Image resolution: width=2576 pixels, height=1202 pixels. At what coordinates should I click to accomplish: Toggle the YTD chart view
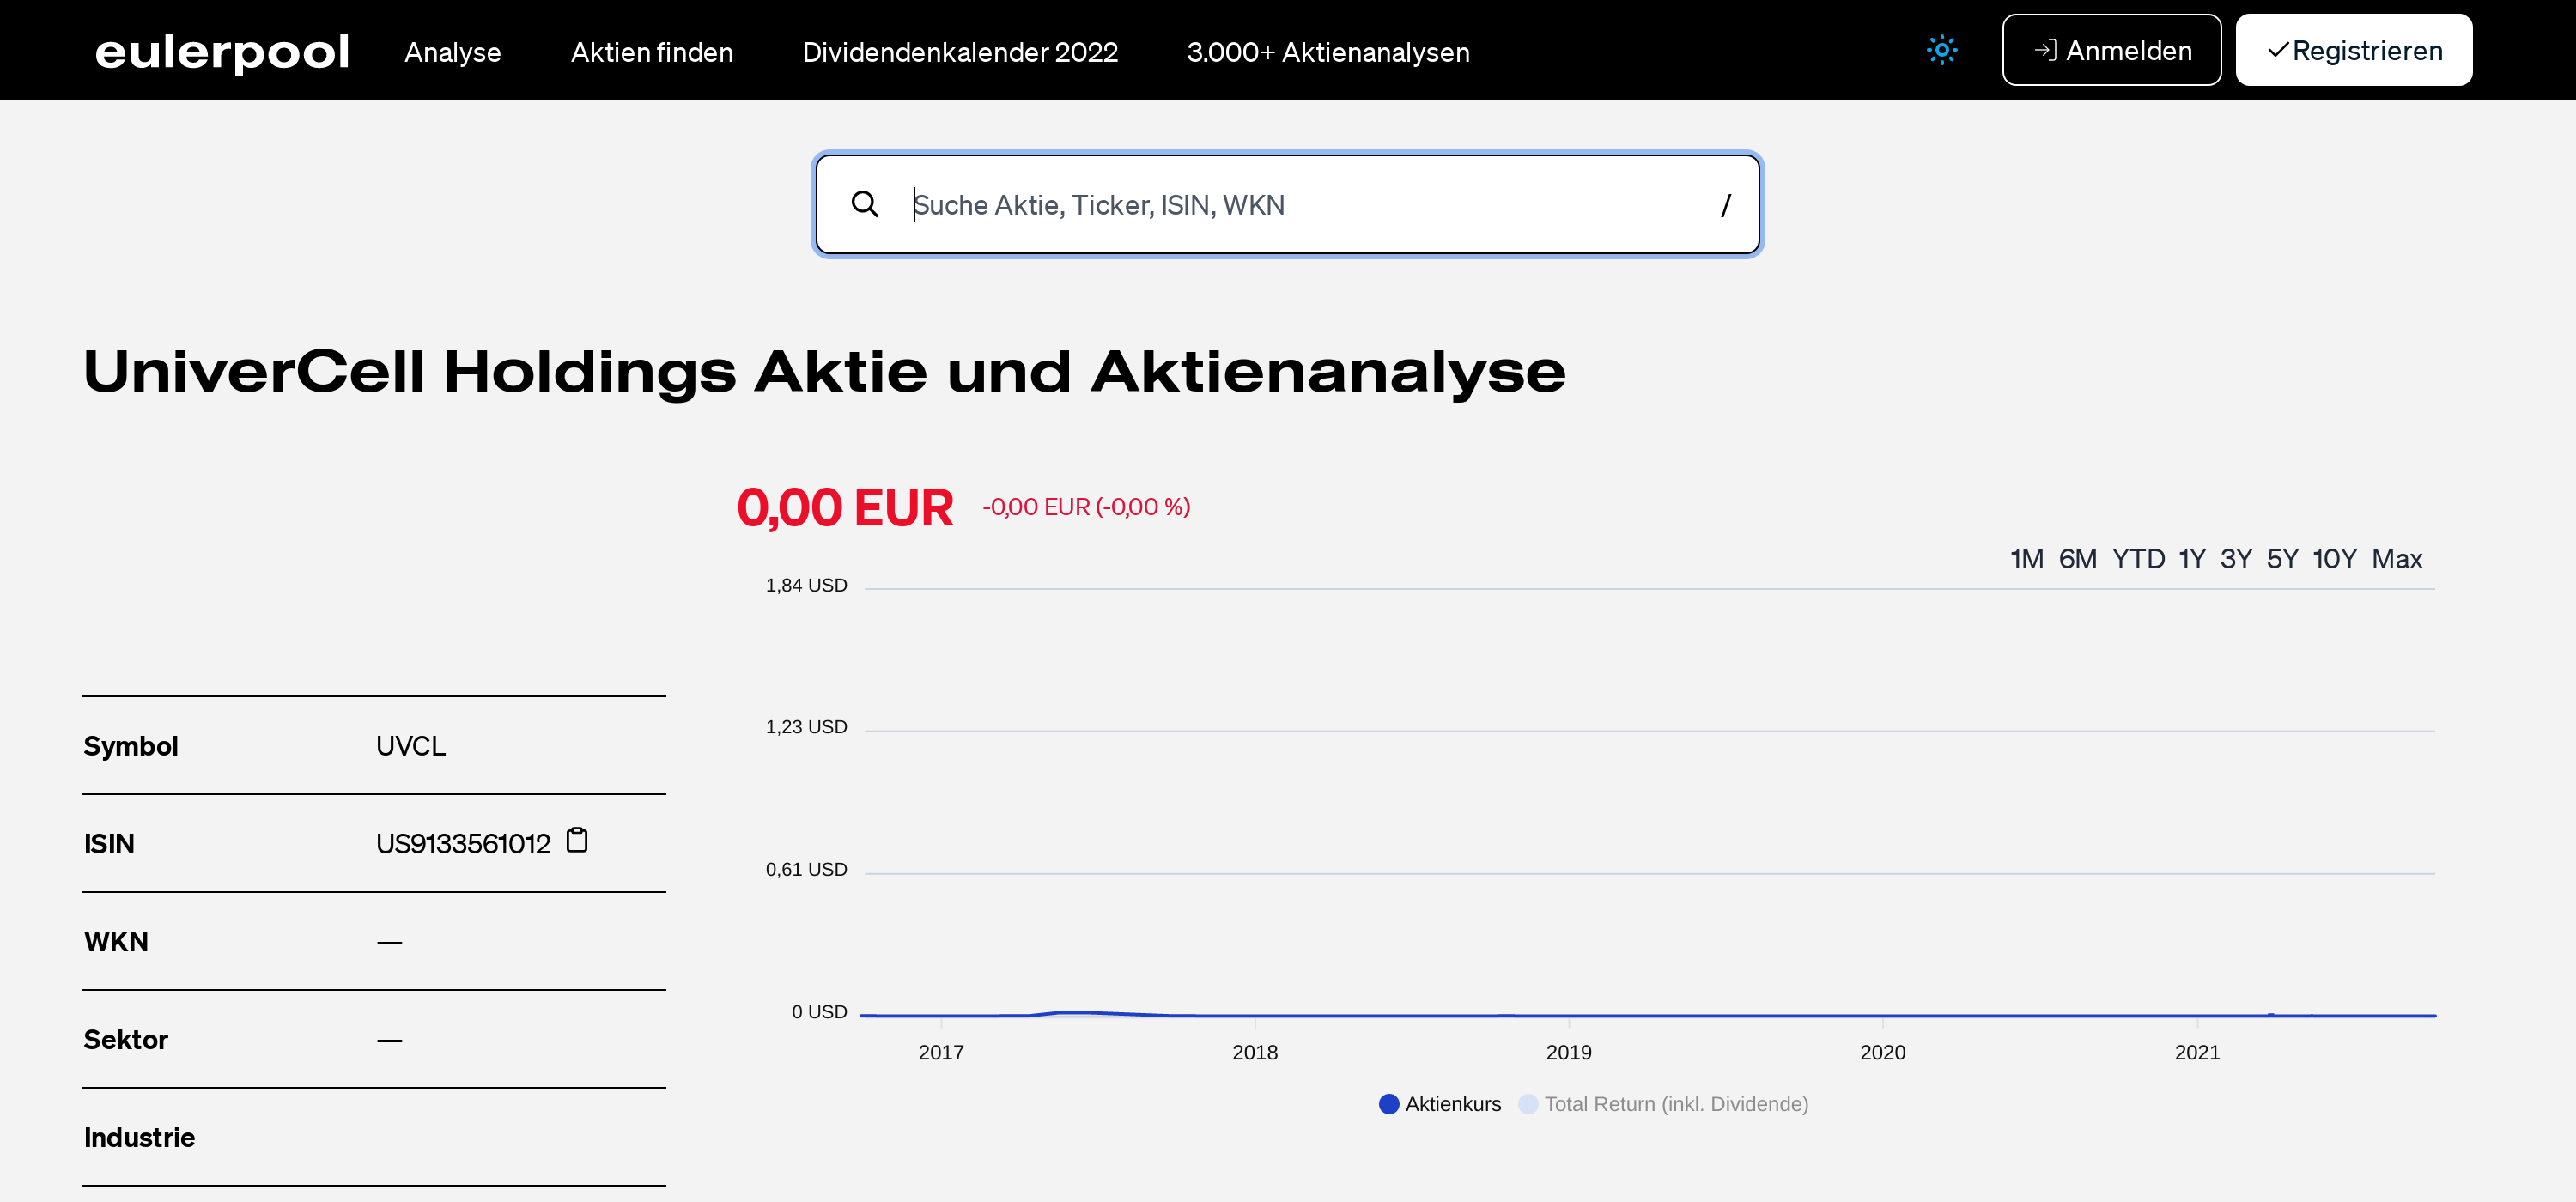pos(2139,559)
